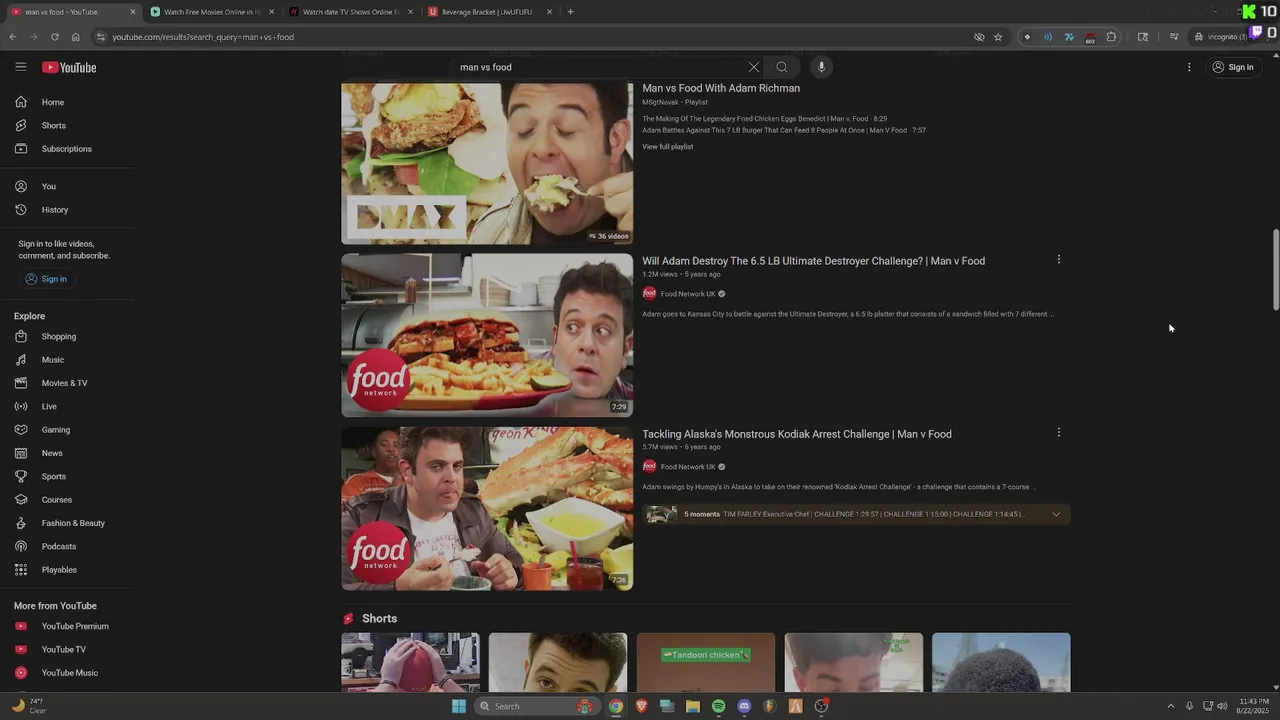This screenshot has width=1280, height=720.
Task: Switch to the Beverage Bracket tab
Action: tap(489, 12)
